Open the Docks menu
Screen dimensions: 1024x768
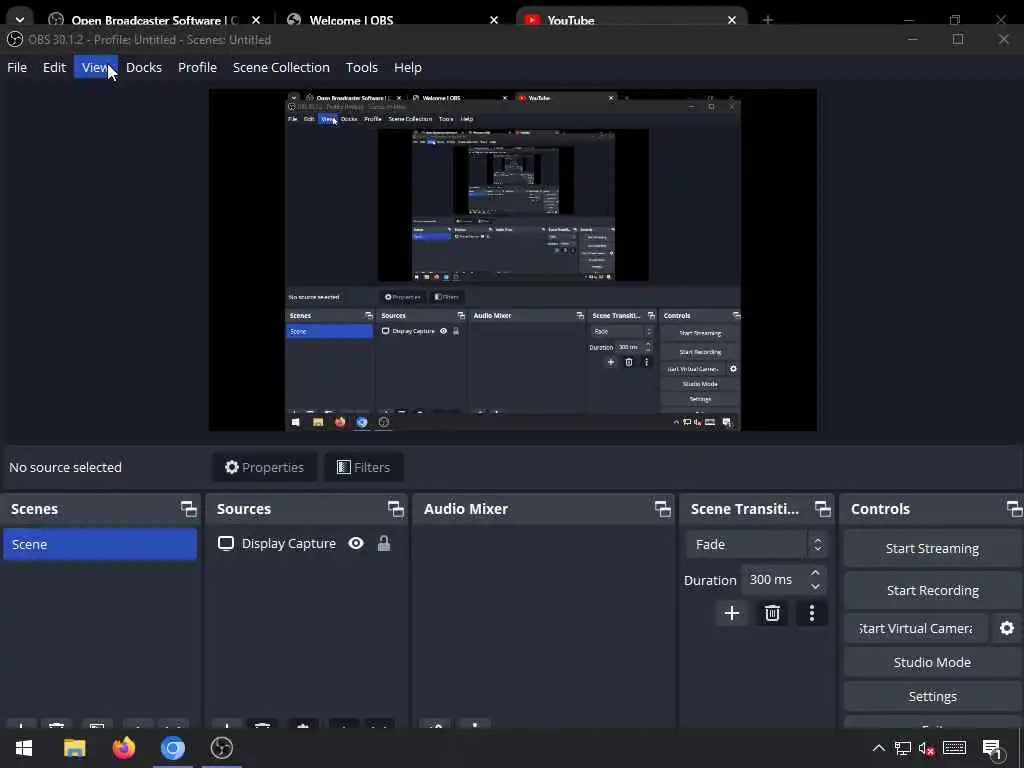pyautogui.click(x=144, y=67)
